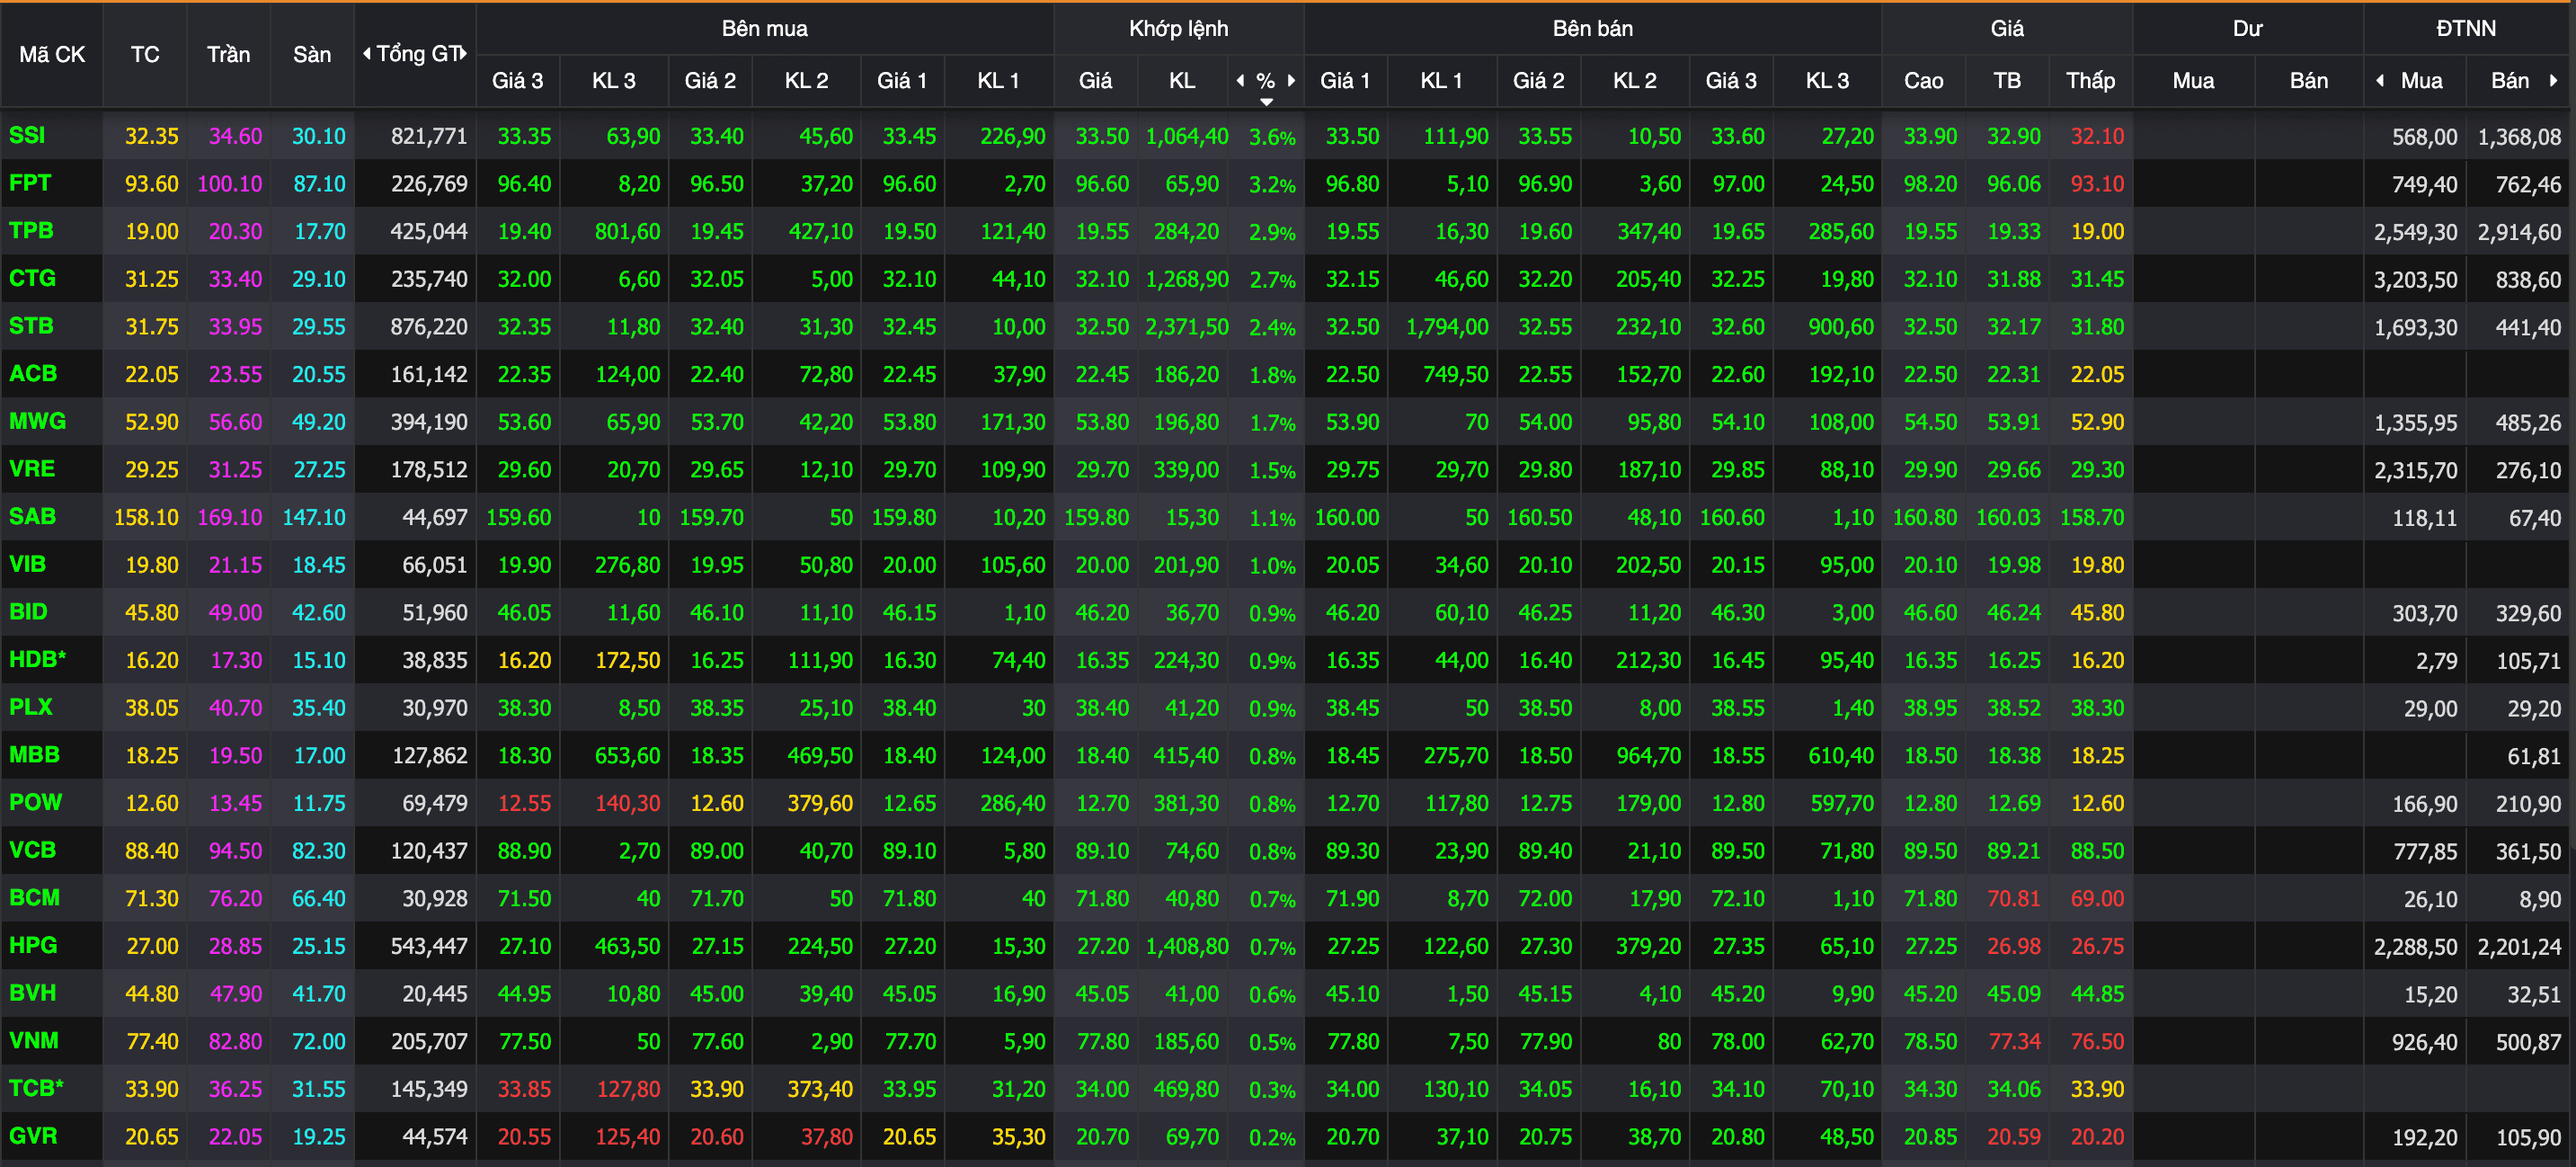Screen dimensions: 2576x1167
Task: Click FPT ceiling price 100.10
Action: (x=230, y=184)
